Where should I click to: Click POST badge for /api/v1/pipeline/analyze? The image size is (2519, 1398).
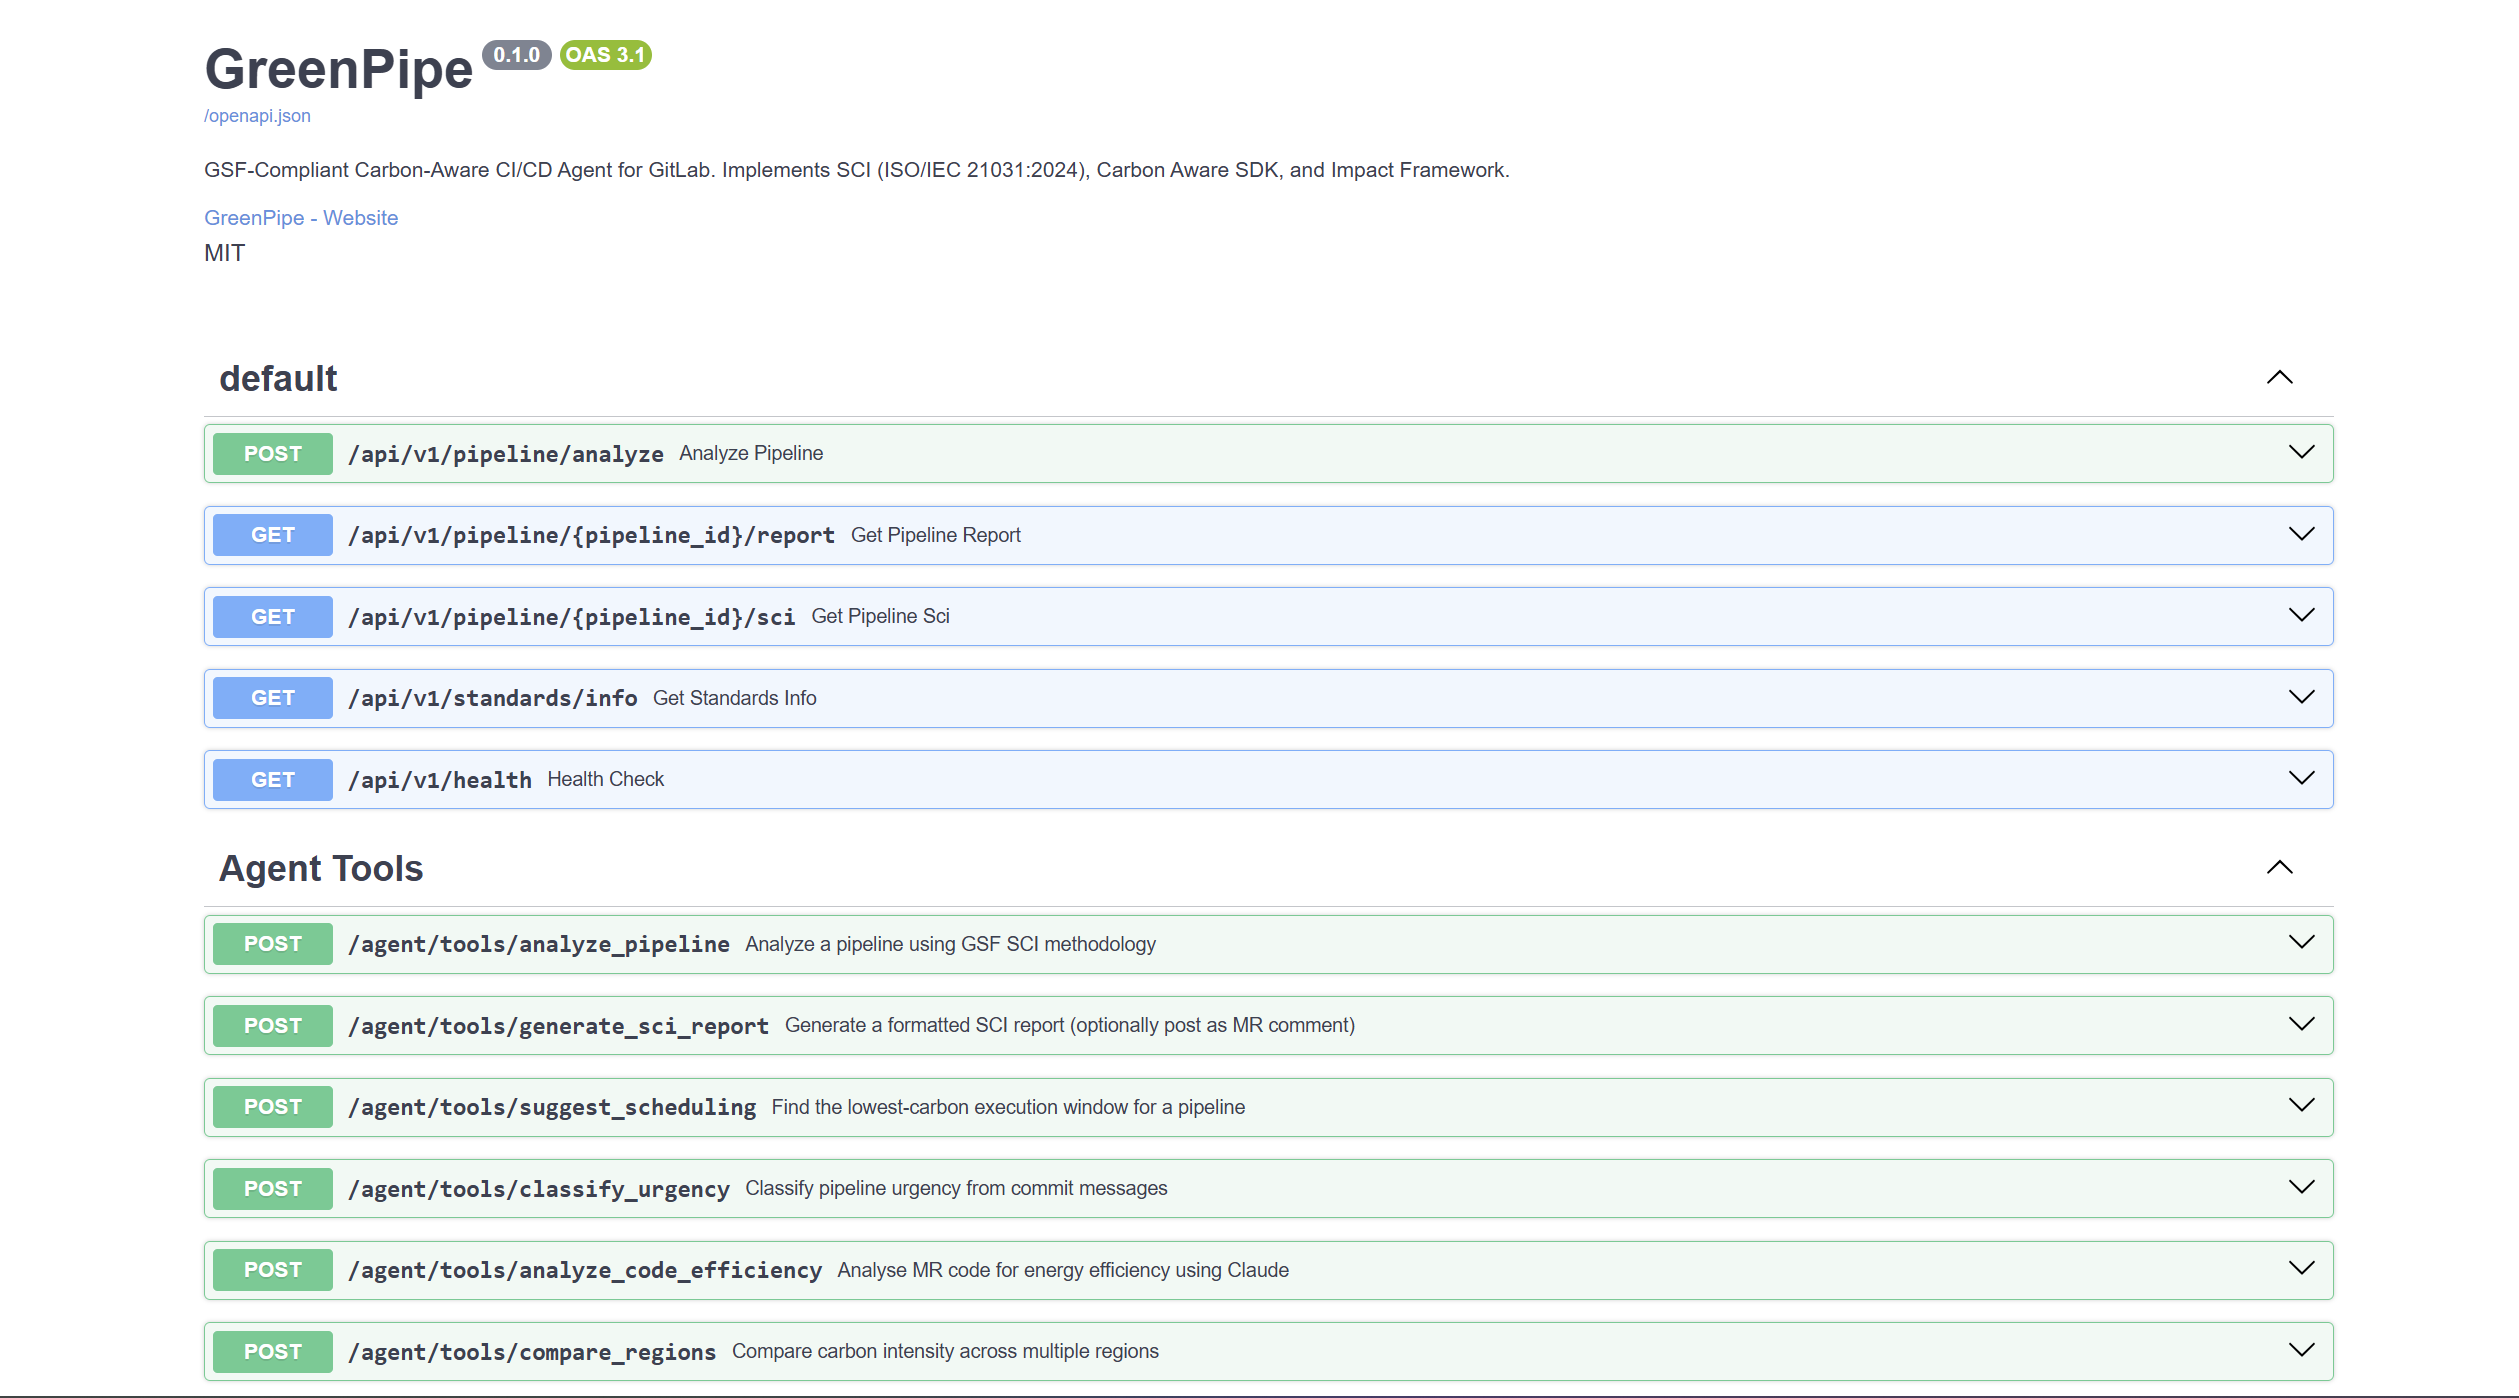pos(272,454)
